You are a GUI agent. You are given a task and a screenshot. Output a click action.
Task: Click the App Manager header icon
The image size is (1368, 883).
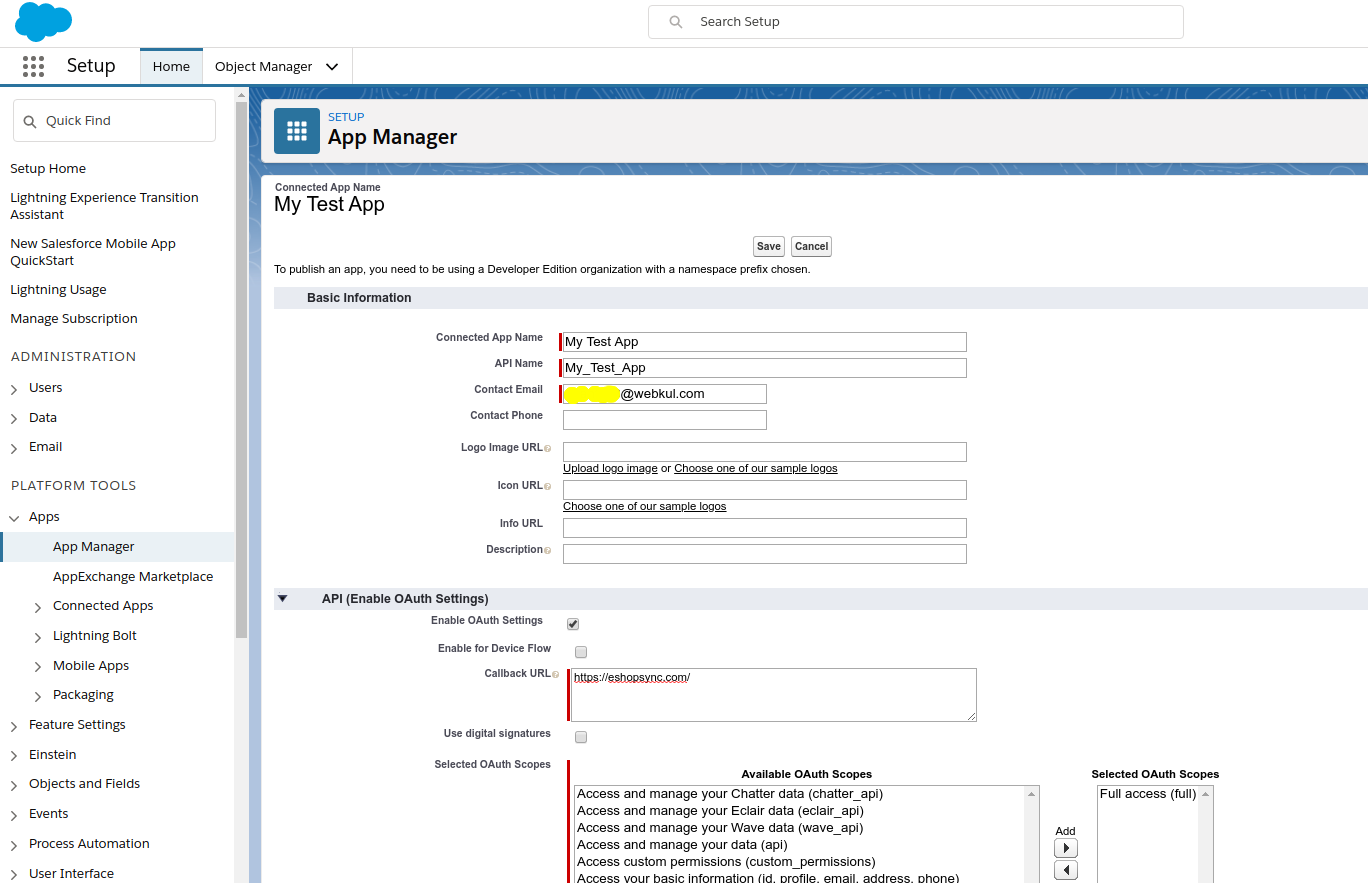click(x=297, y=131)
